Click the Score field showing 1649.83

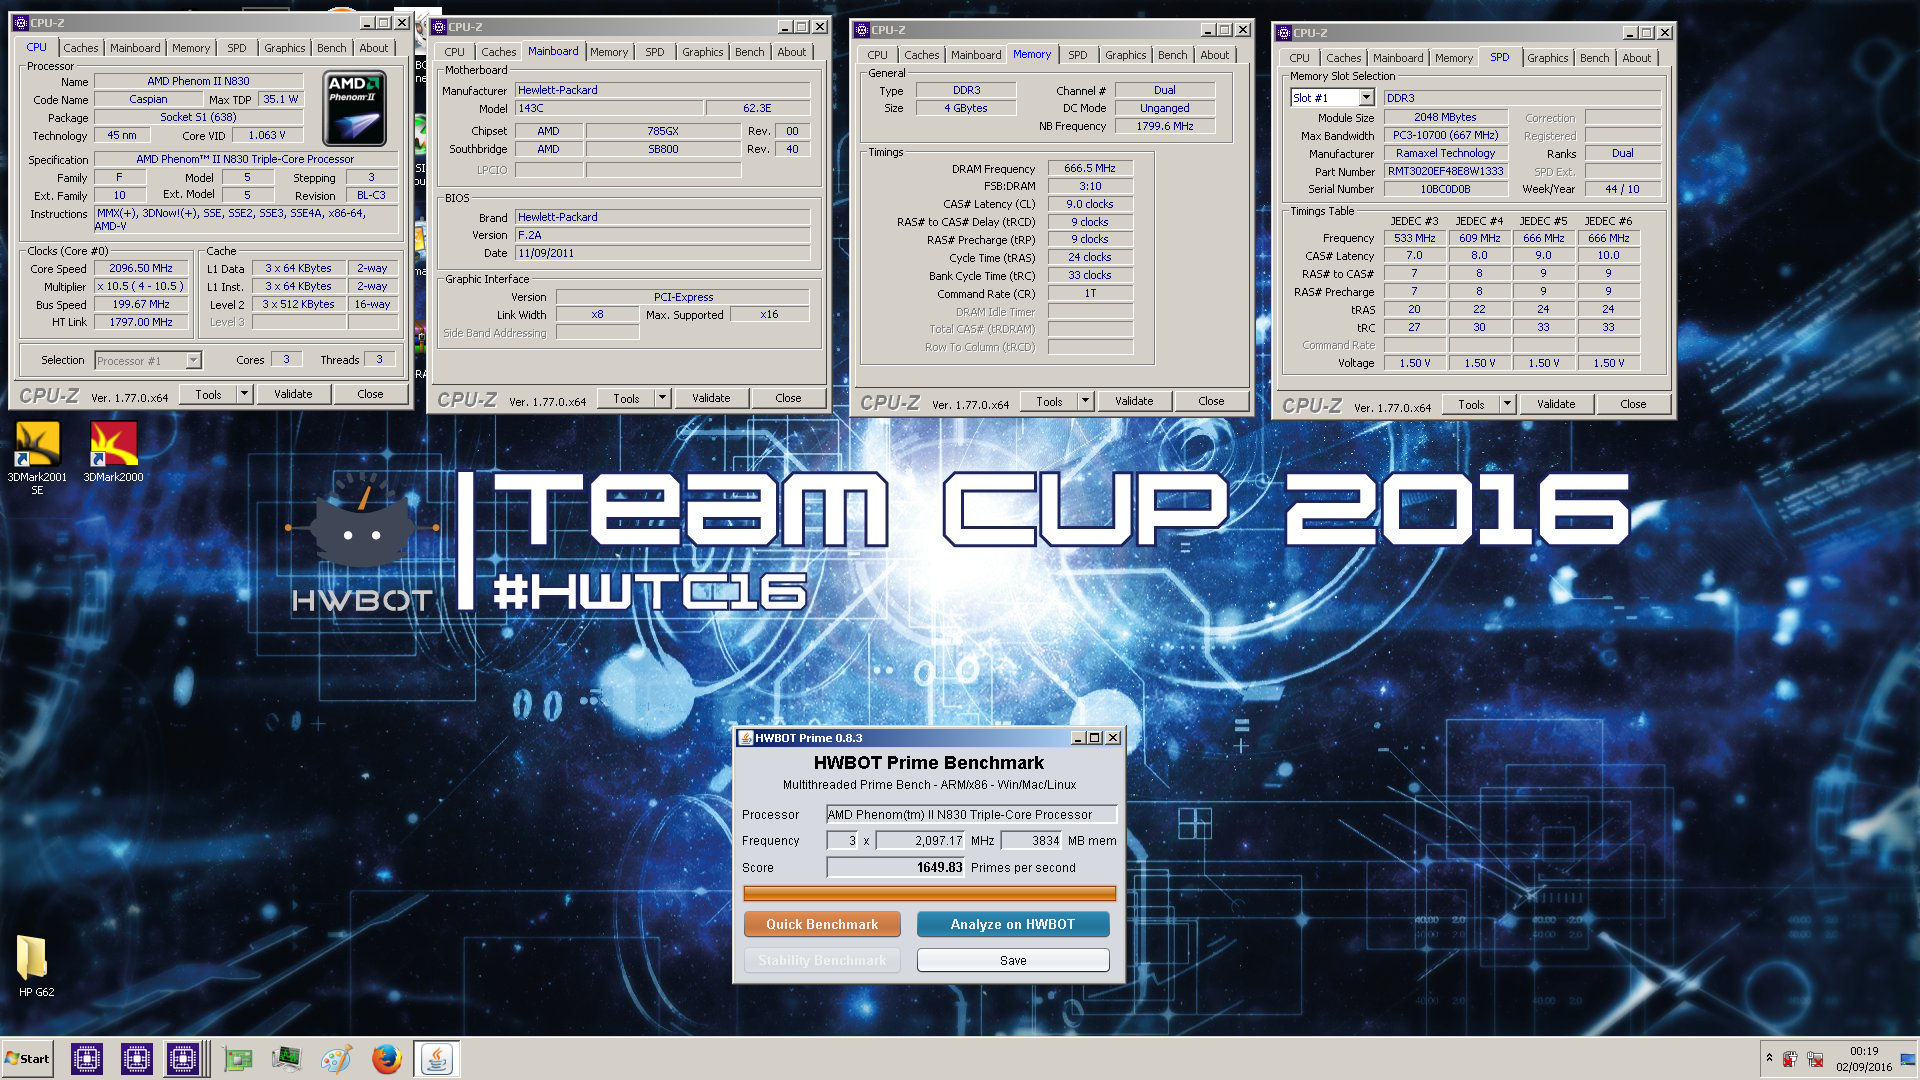(895, 867)
